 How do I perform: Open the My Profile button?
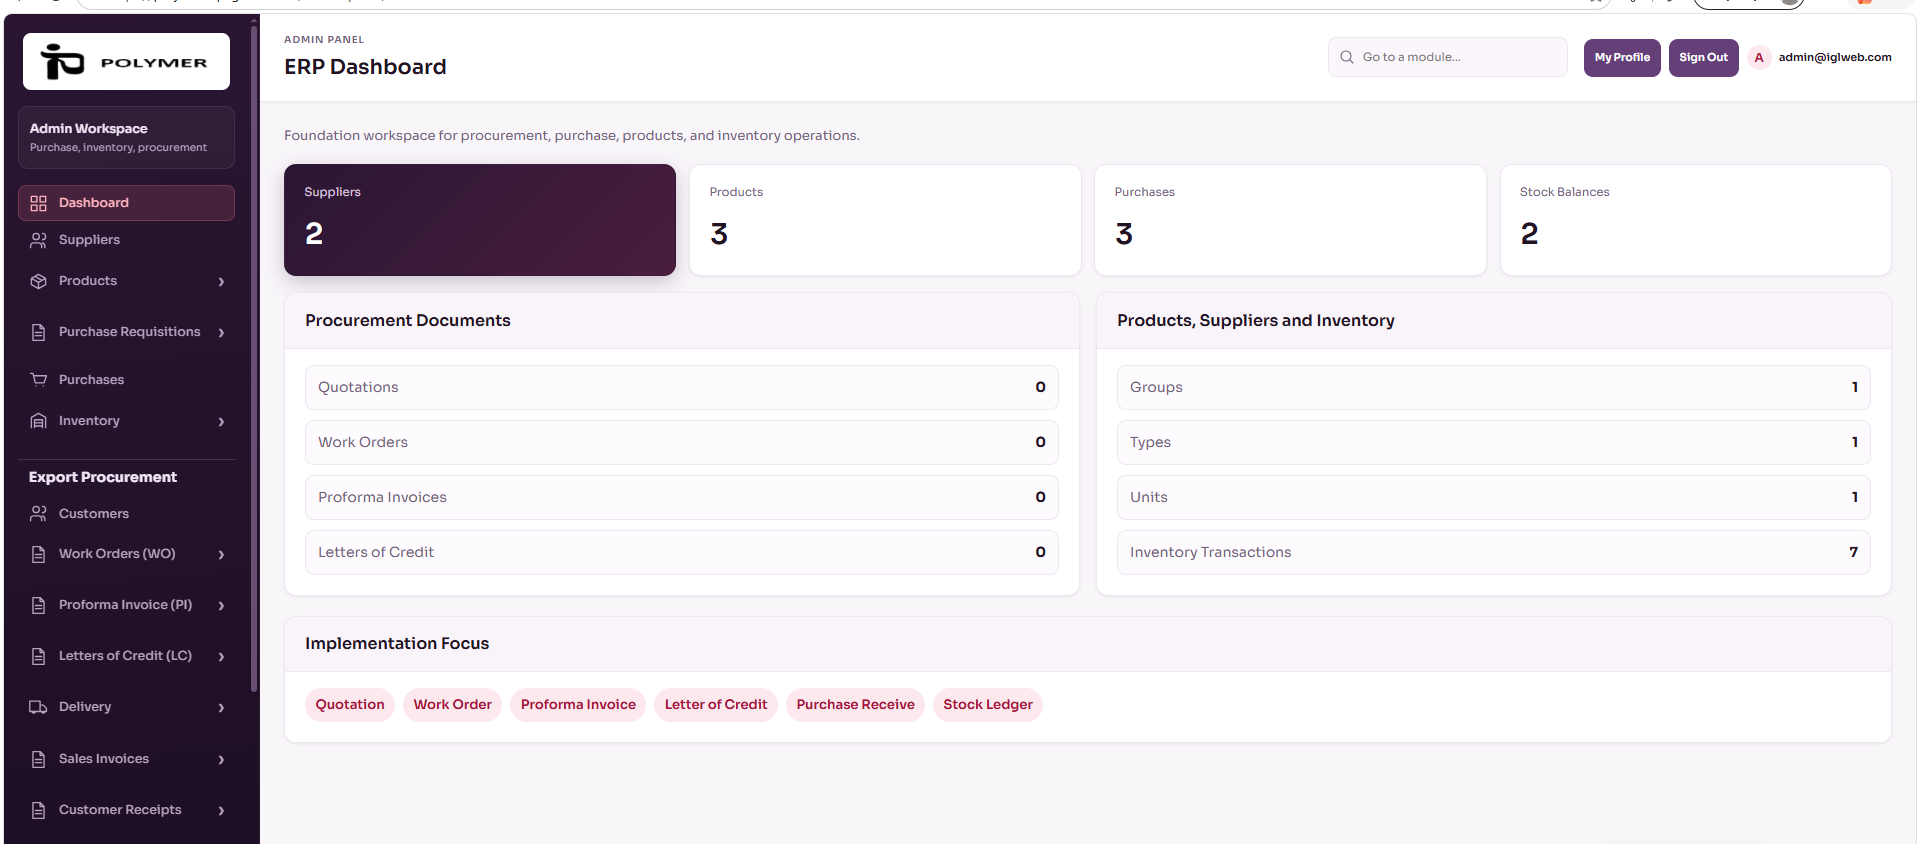click(1622, 58)
